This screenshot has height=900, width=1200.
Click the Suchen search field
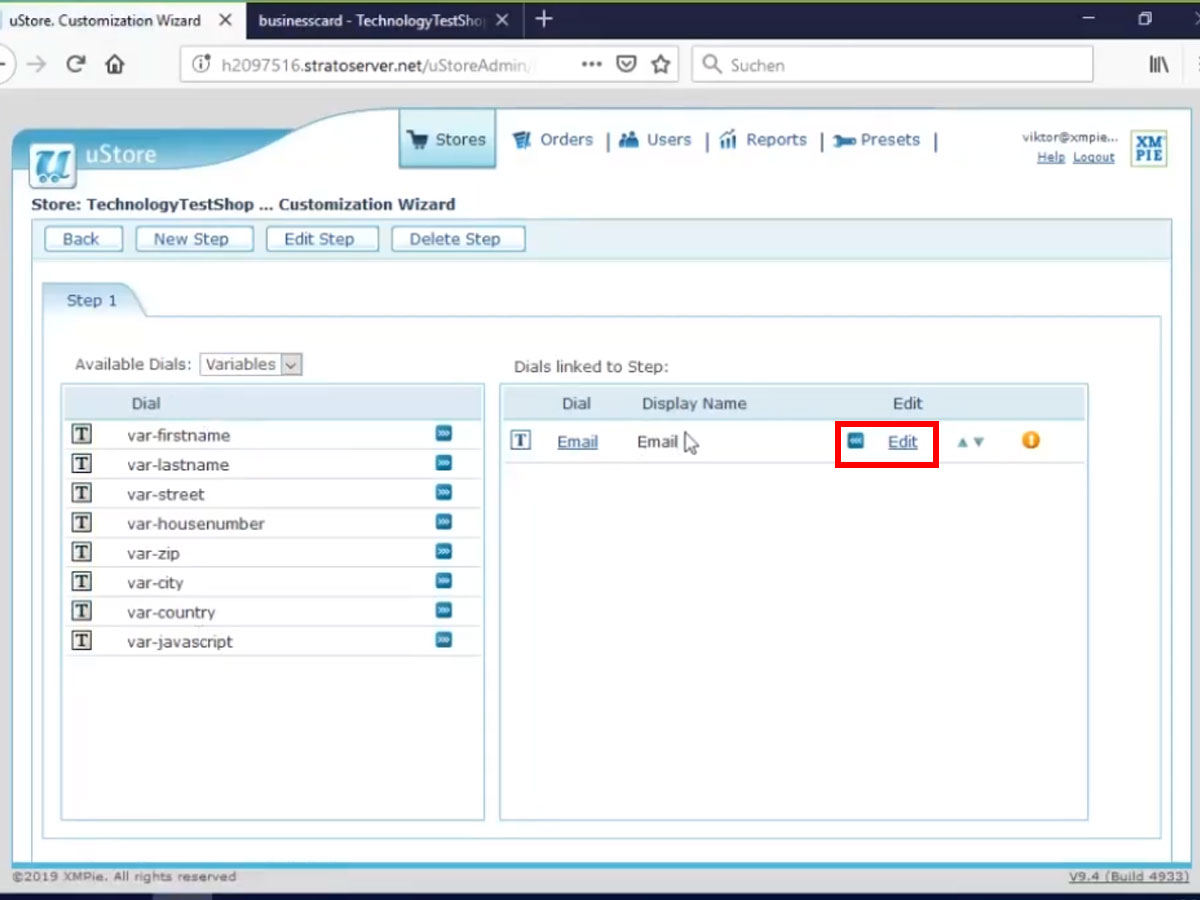892,65
